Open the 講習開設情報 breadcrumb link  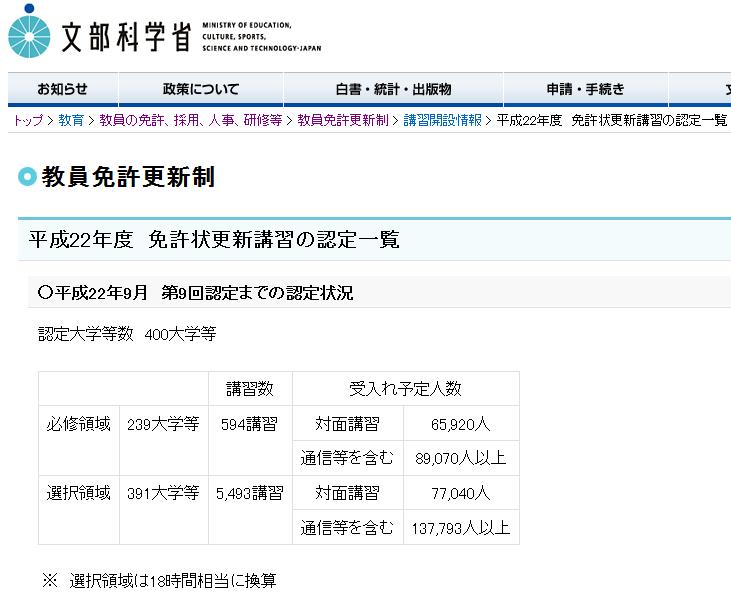[443, 120]
